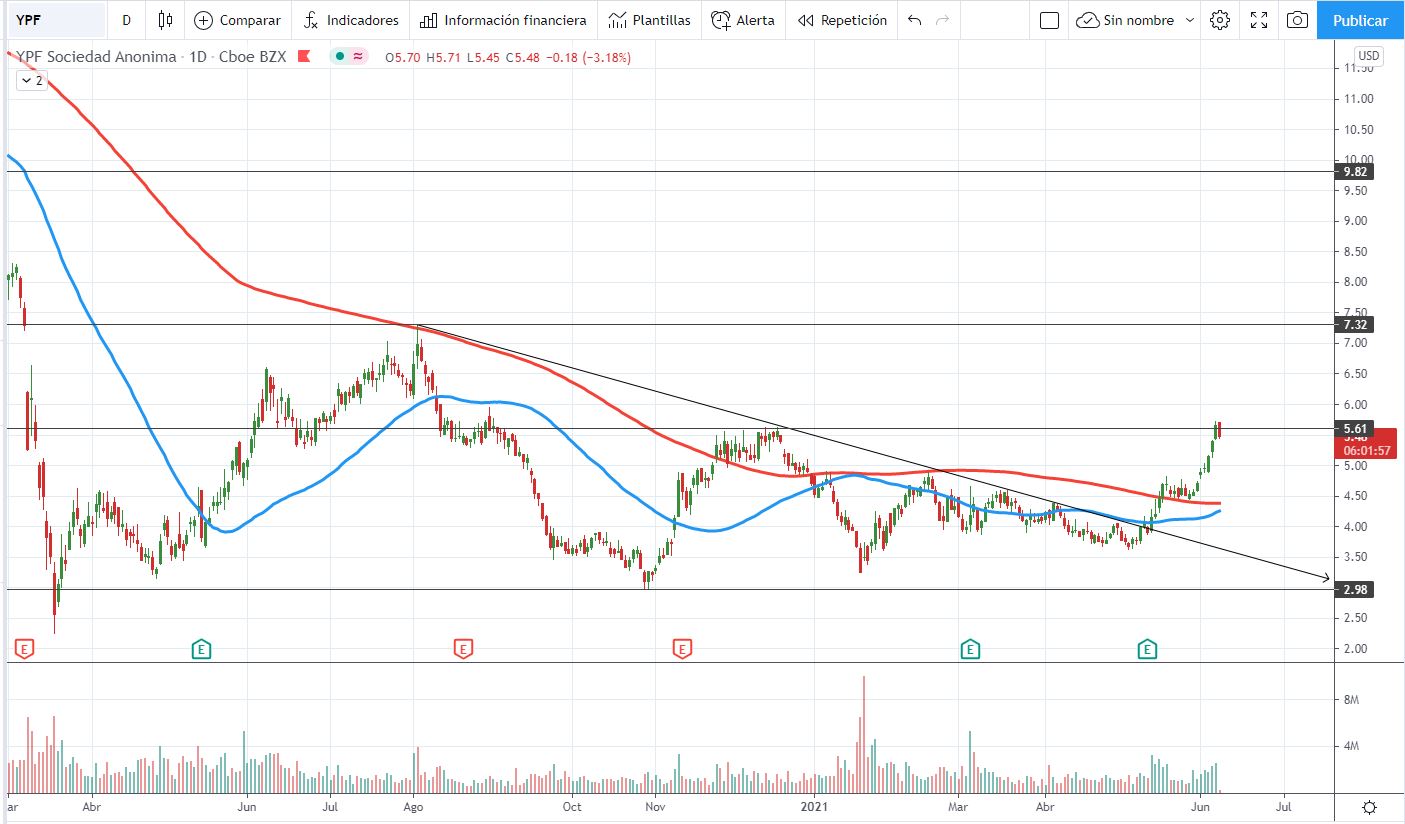
Task: Start bar replay with Repetición
Action: point(842,20)
